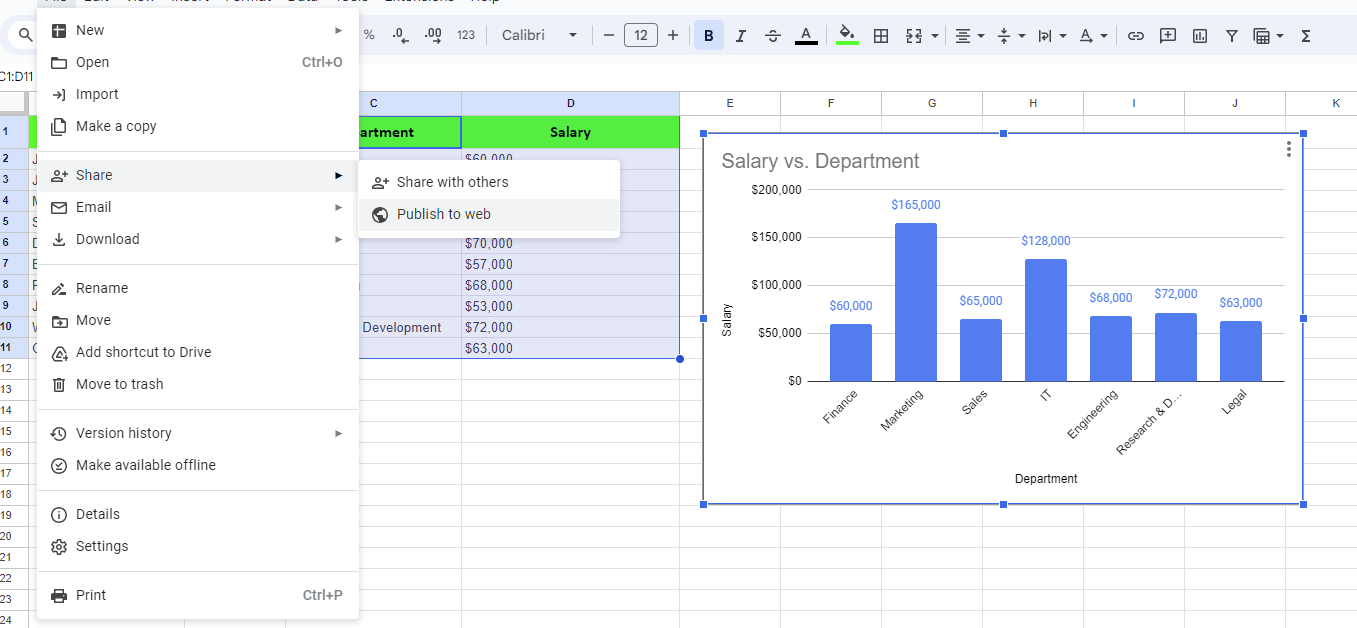Select column G header
Viewport: 1357px width, 628px height.
click(x=932, y=103)
